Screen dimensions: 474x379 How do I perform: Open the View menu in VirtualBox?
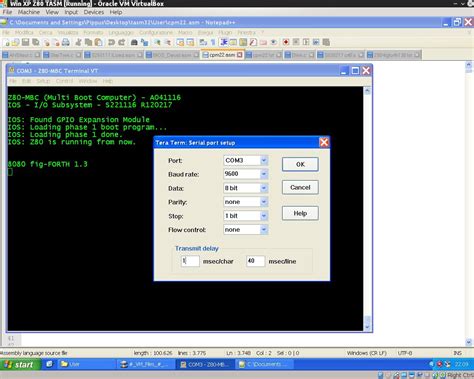52,12
